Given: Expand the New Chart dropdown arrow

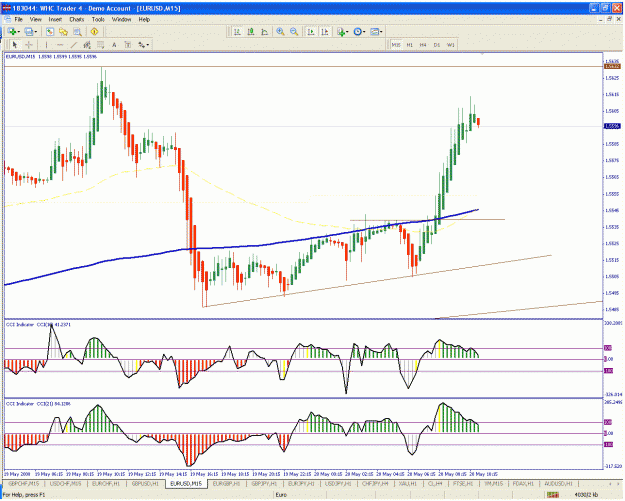Looking at the screenshot, I should tap(18, 32).
